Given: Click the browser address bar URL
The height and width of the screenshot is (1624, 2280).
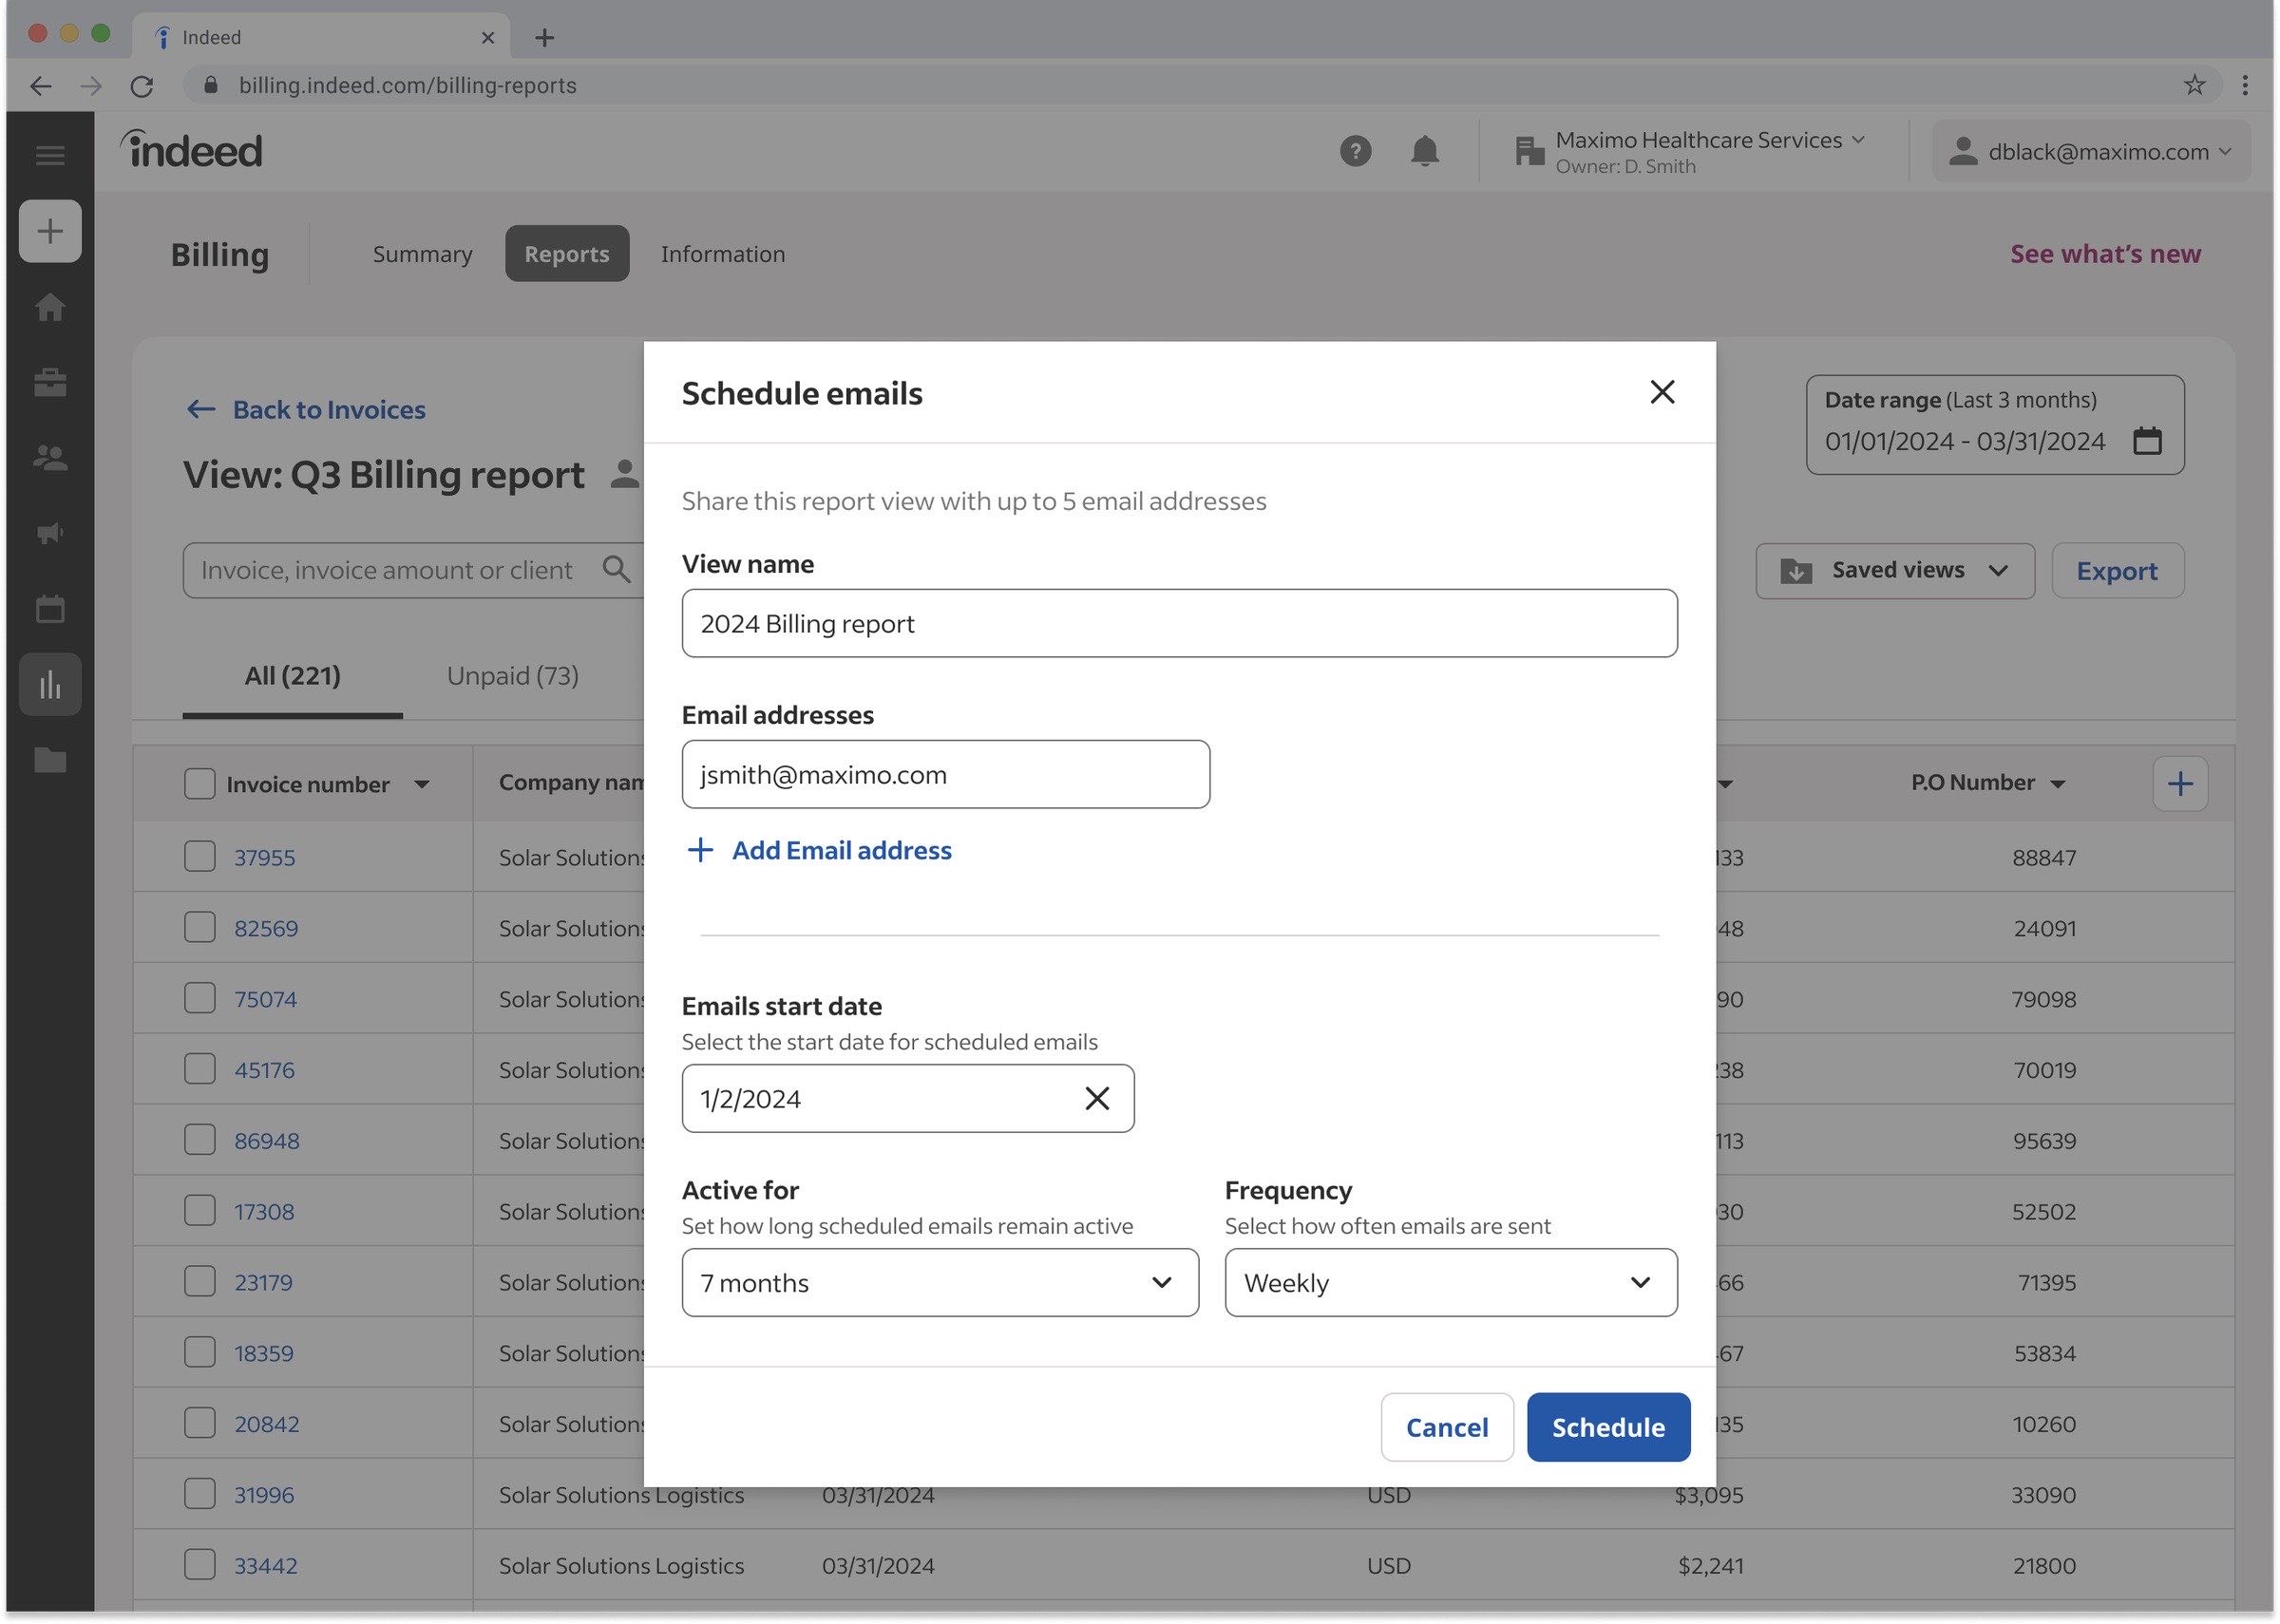Looking at the screenshot, I should coord(407,86).
